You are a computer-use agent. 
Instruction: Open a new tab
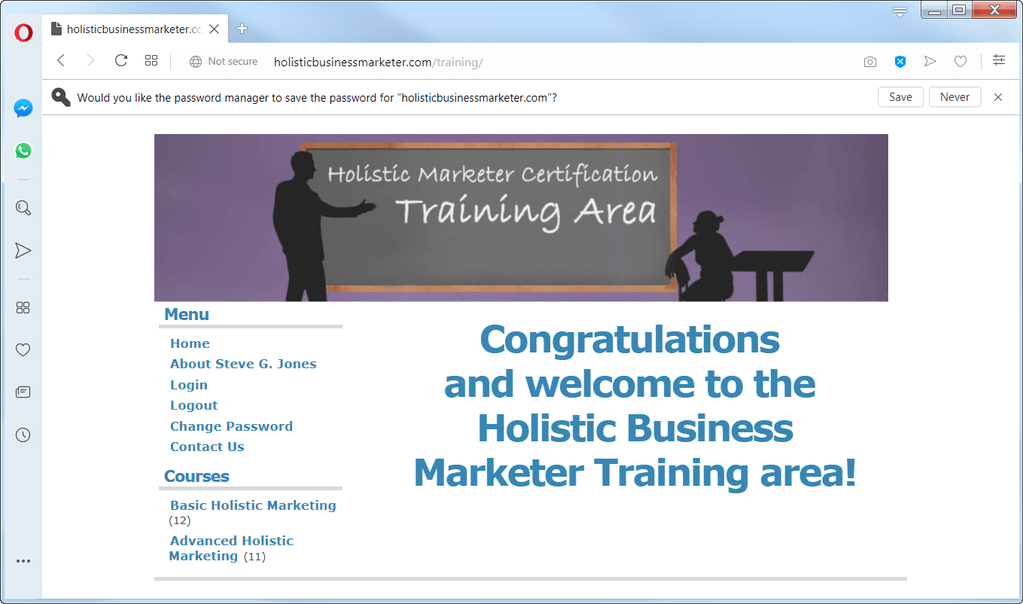[x=242, y=28]
